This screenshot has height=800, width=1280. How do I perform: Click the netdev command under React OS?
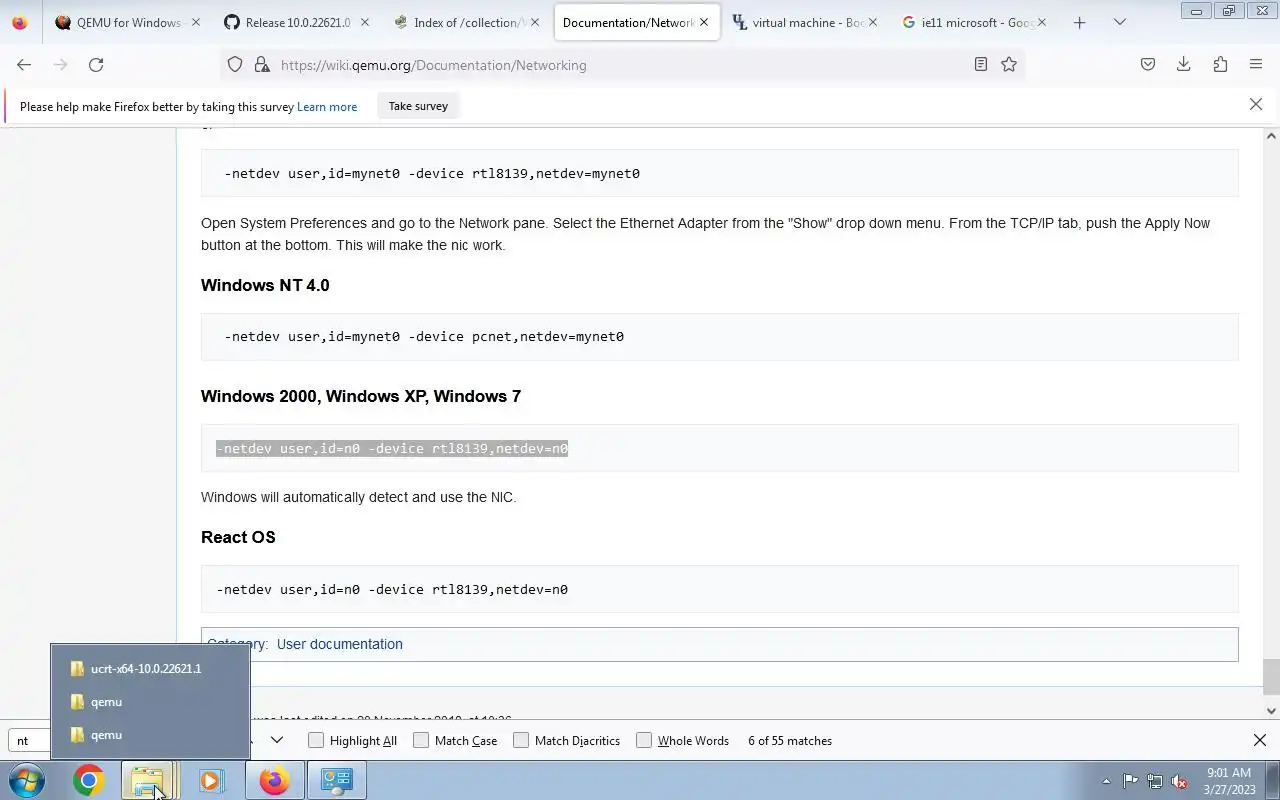click(392, 590)
